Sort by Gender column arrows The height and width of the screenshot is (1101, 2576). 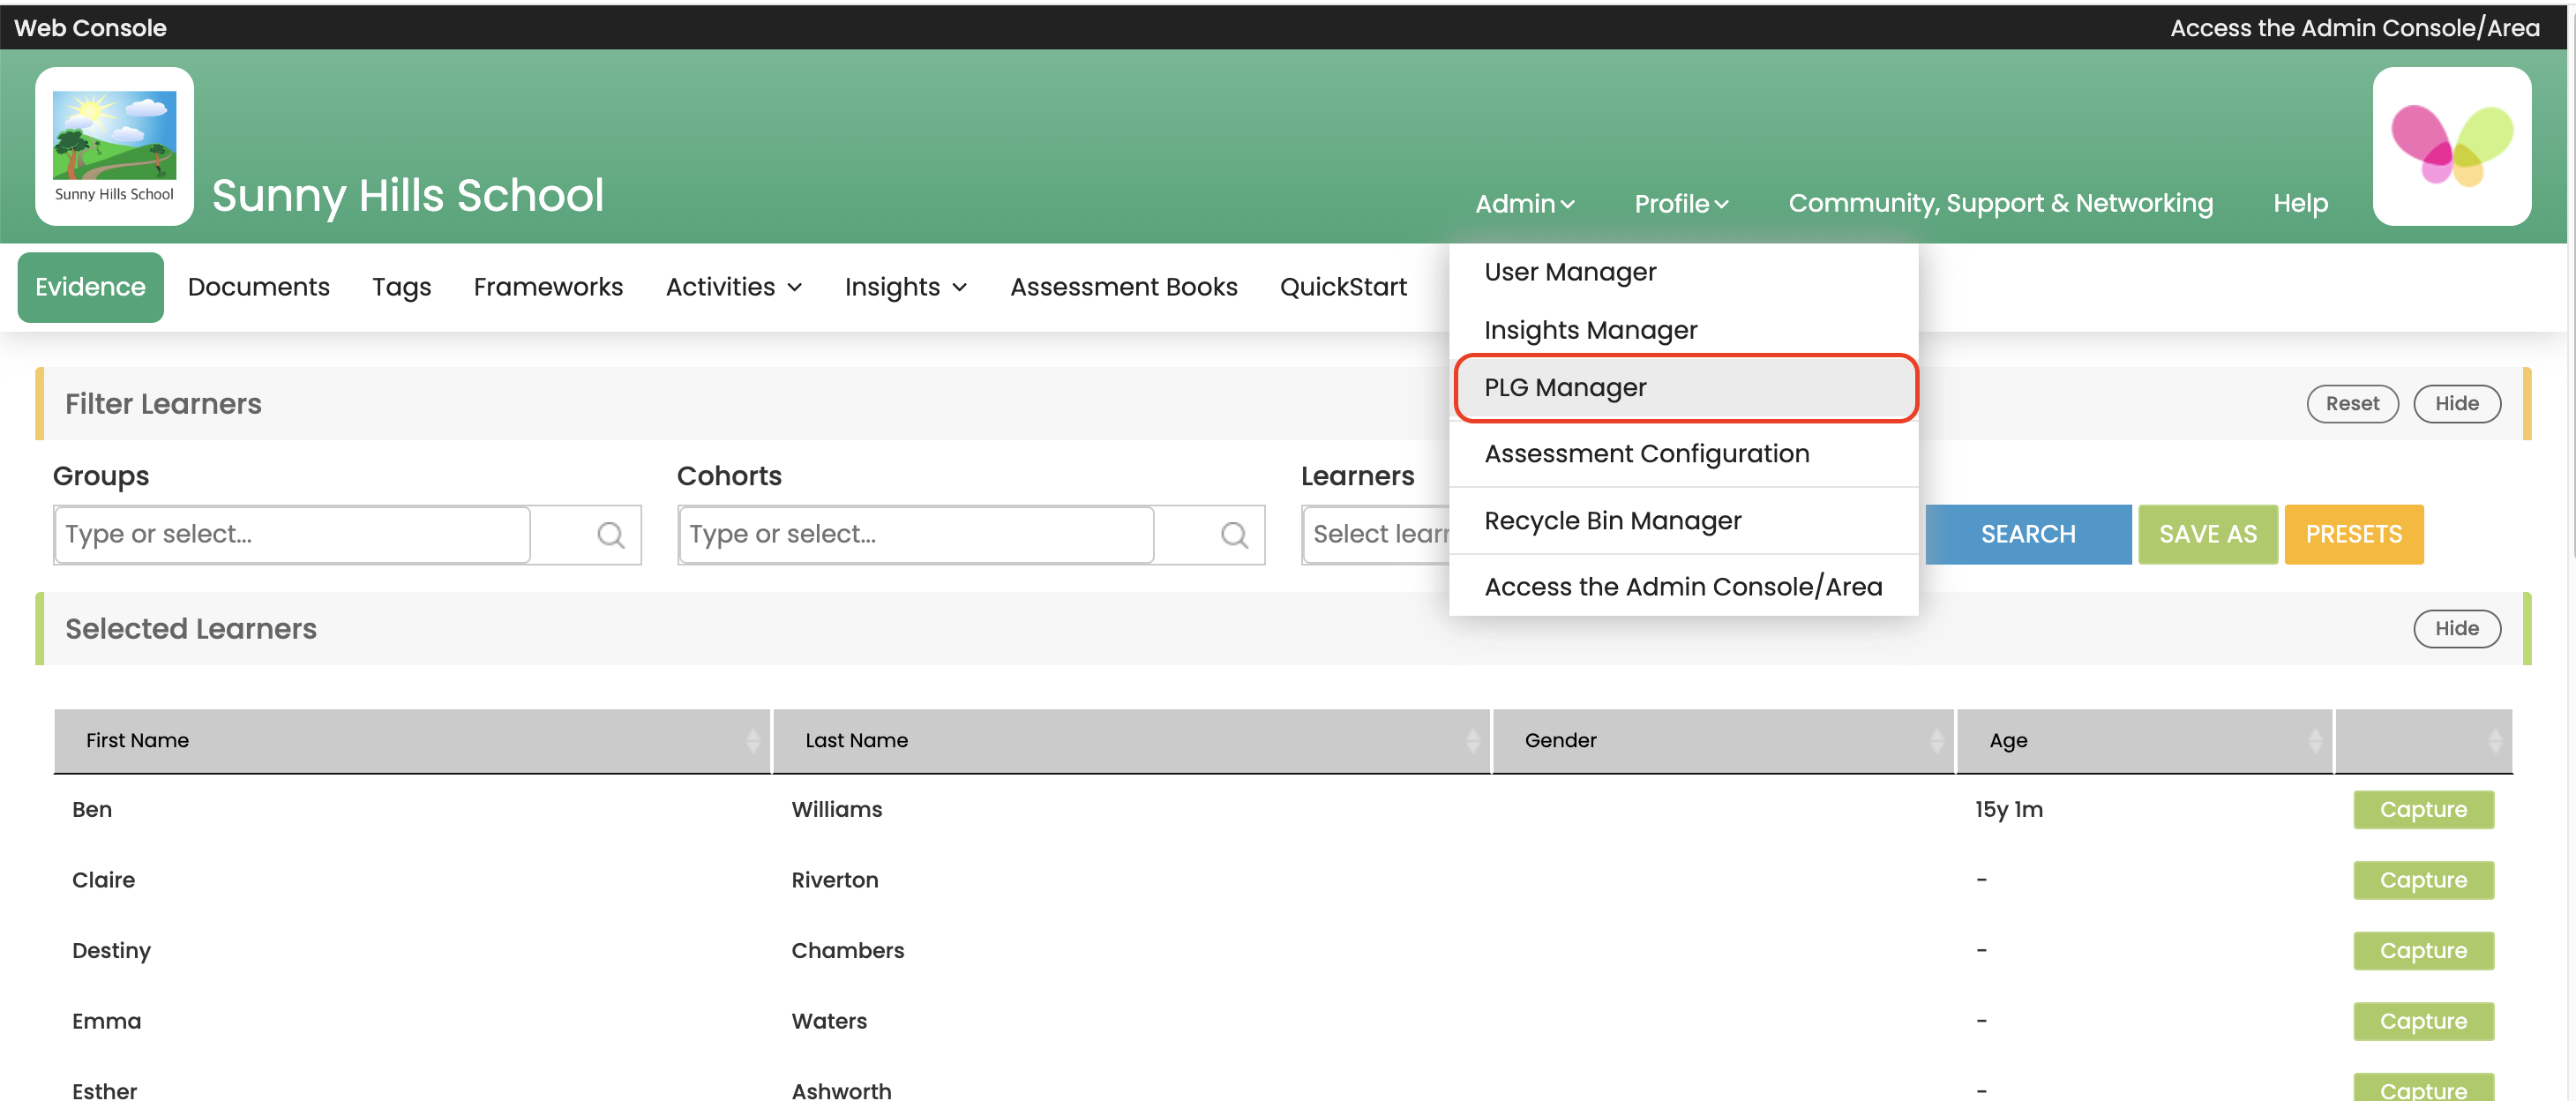[1936, 741]
